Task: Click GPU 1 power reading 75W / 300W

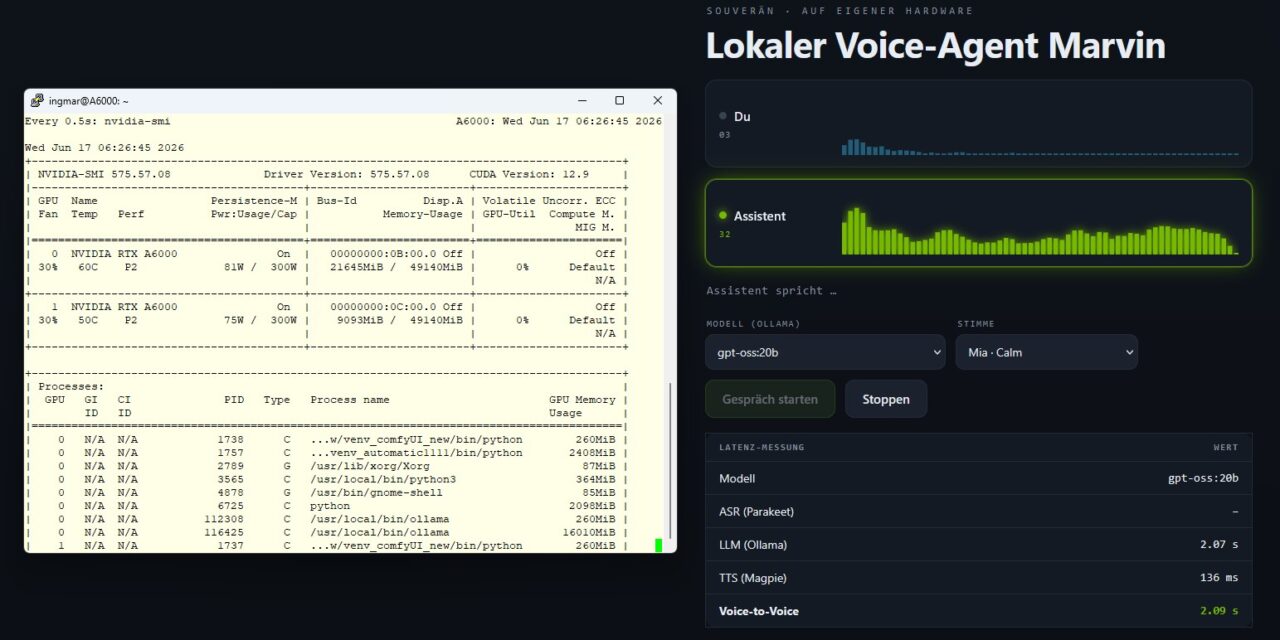Action: coord(260,320)
